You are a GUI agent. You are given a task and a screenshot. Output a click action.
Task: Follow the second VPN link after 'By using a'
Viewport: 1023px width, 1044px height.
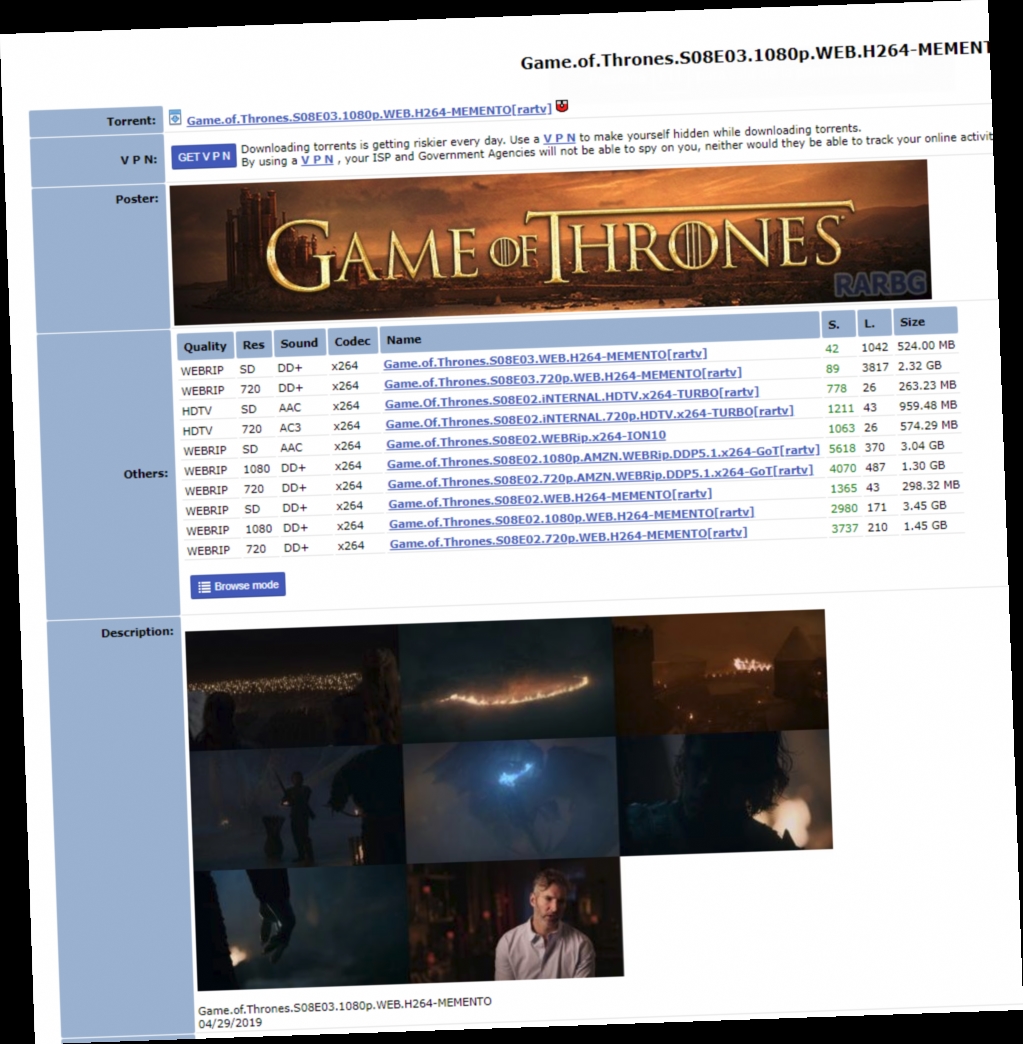[x=317, y=160]
